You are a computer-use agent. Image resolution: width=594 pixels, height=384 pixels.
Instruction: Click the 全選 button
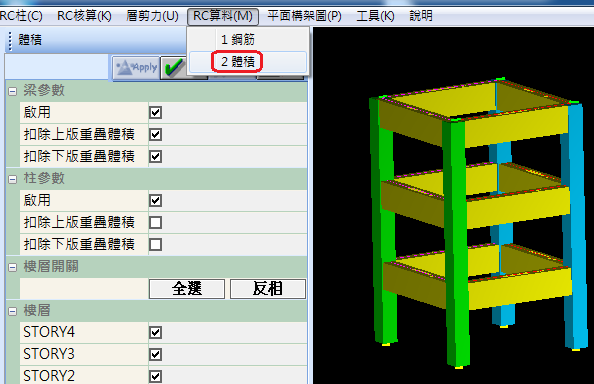point(187,289)
